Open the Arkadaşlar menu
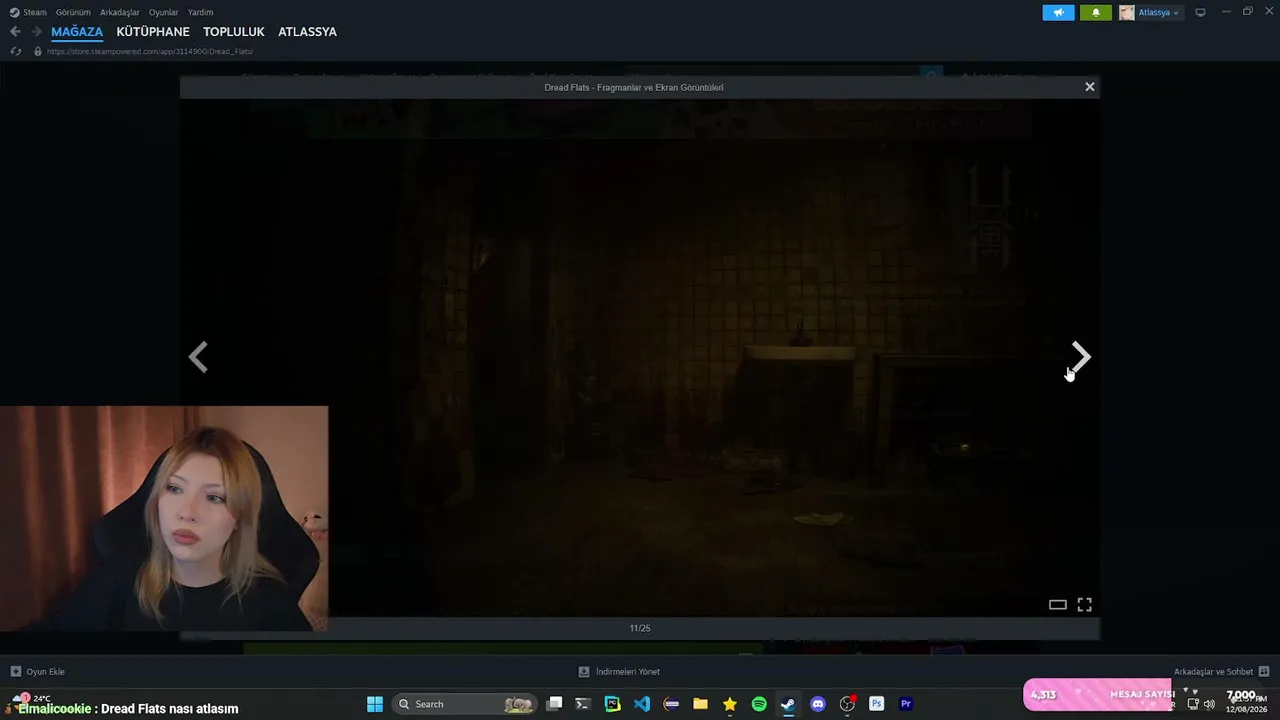Screen dimensions: 1280x720 (120, 12)
